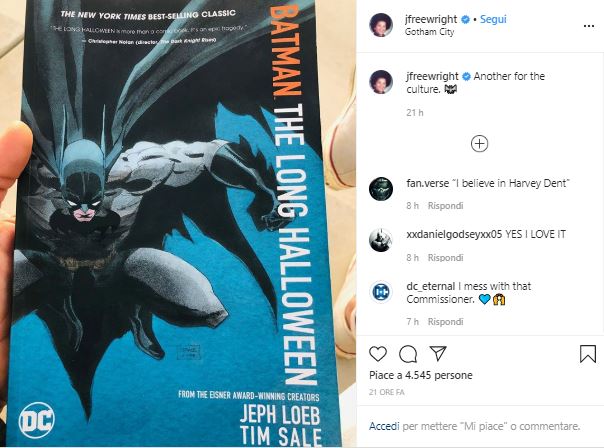Follow jfreewright via the Segui link
The height and width of the screenshot is (448, 604).
click(493, 19)
